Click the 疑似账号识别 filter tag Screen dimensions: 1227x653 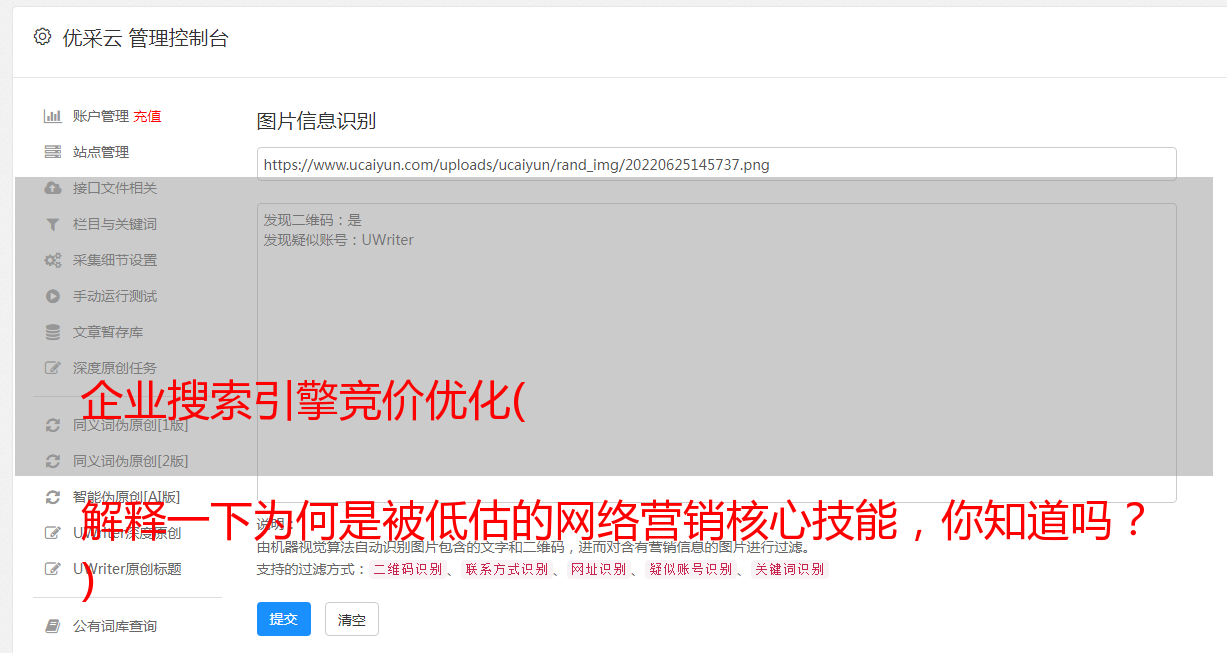(x=691, y=569)
